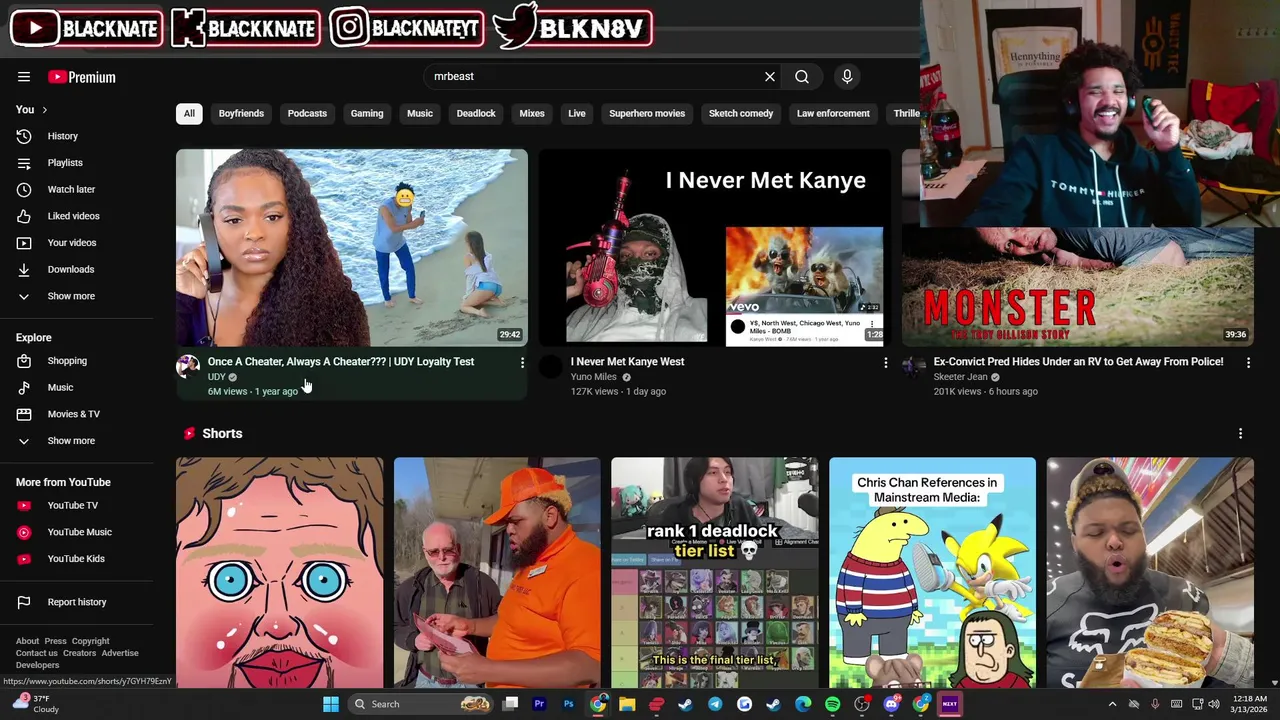This screenshot has width=1280, height=720.
Task: Select the Music filter chip
Action: 420,113
